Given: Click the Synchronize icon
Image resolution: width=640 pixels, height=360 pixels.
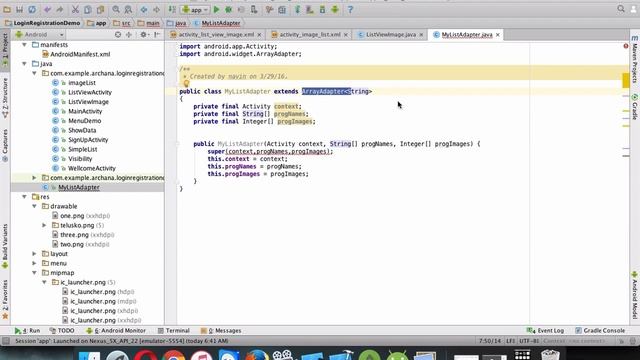Looking at the screenshot, I should click(x=32, y=9).
